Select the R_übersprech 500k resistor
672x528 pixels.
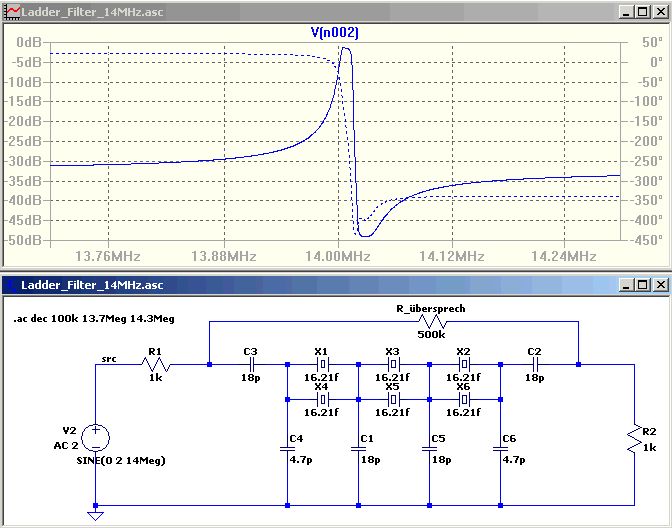tap(433, 321)
